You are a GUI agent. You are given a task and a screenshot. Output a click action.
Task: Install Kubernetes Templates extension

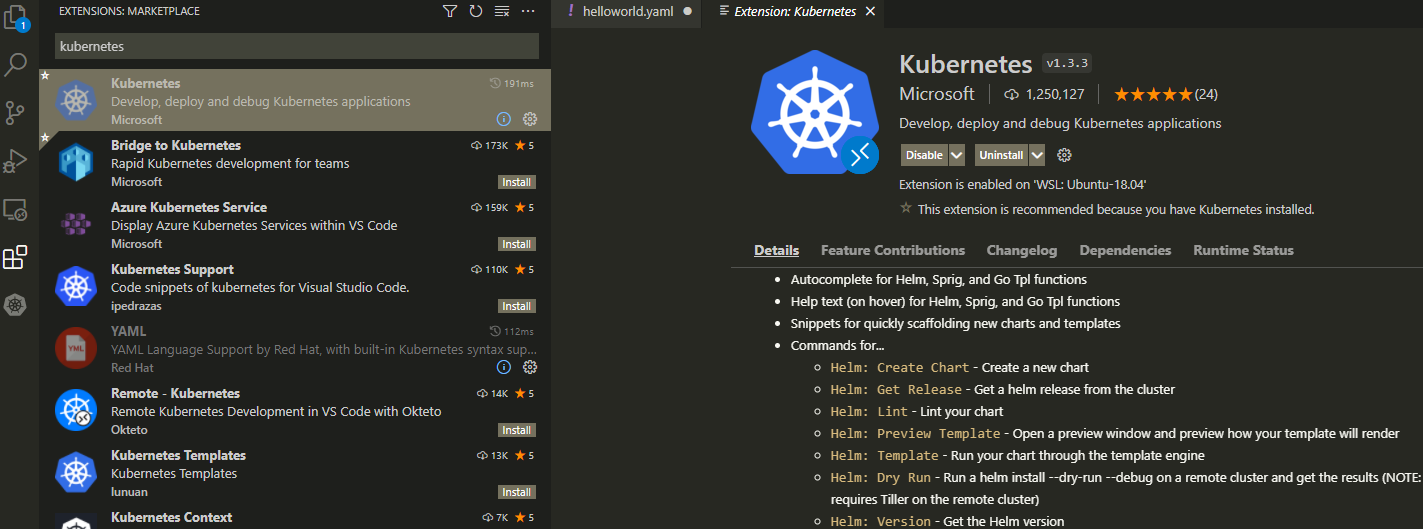(x=517, y=492)
